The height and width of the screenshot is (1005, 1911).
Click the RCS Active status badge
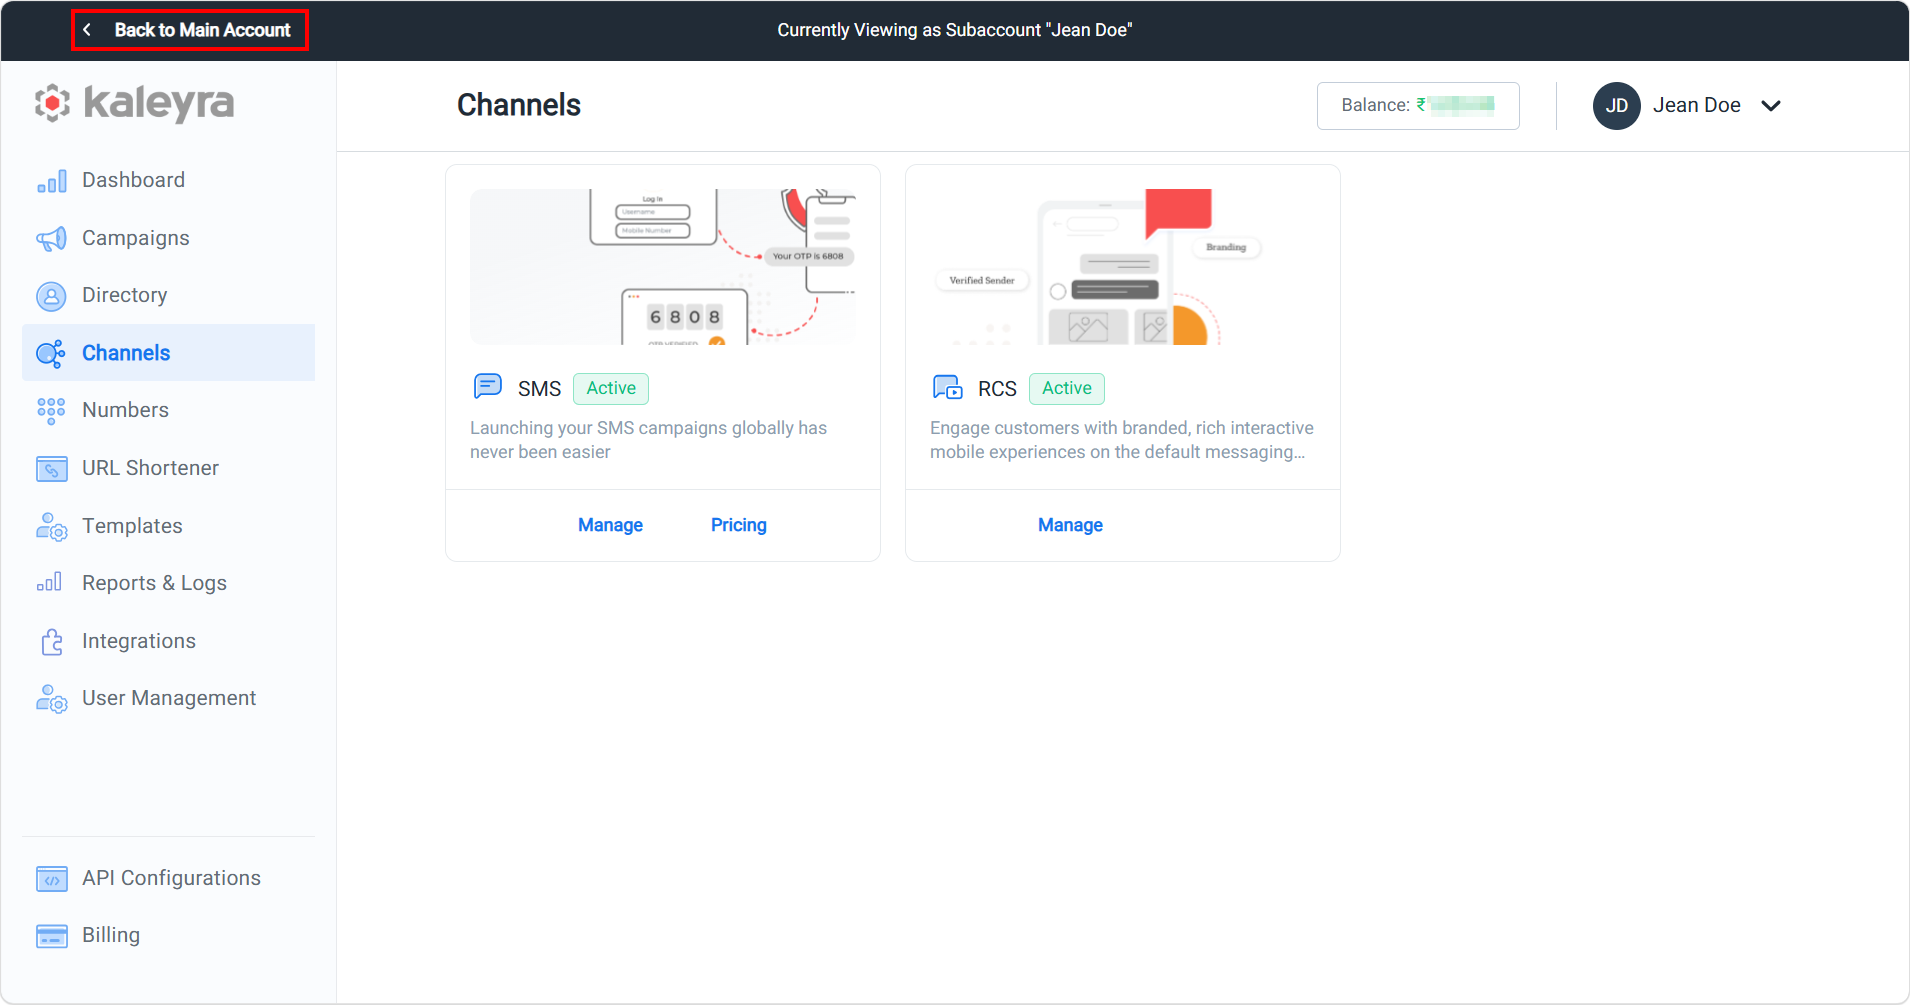1067,388
